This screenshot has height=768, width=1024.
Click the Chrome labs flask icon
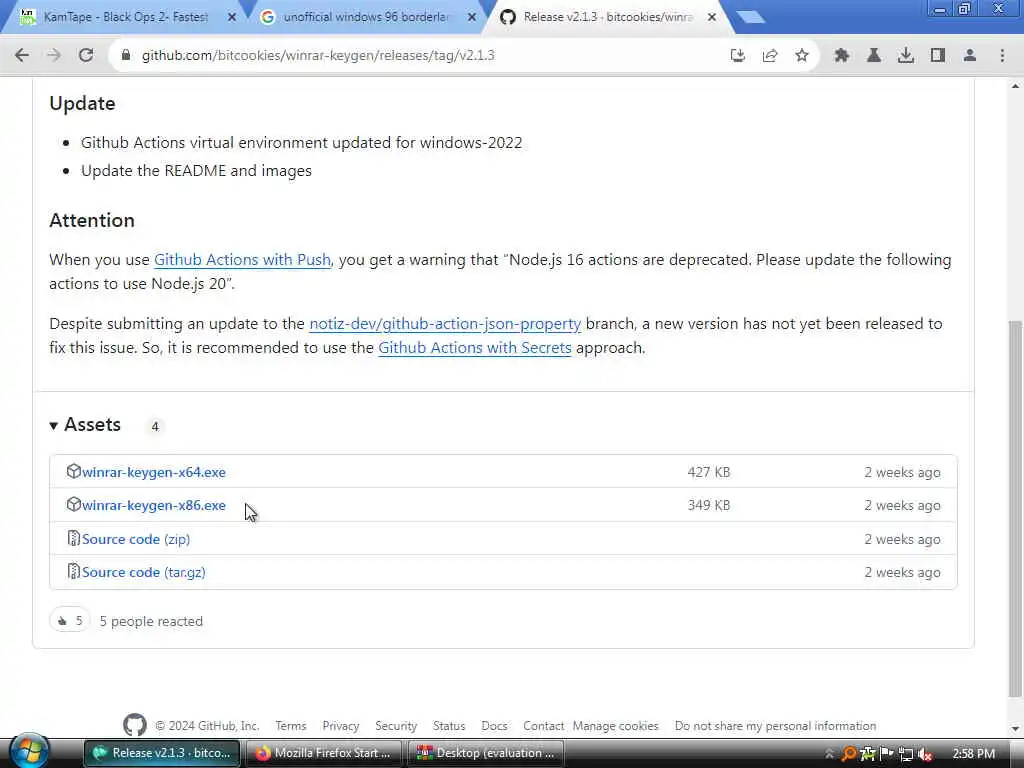coord(873,56)
